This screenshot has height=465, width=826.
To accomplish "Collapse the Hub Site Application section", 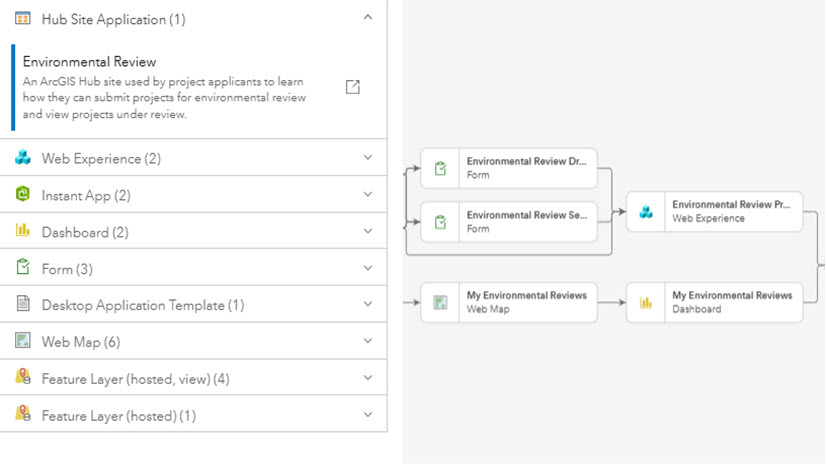I will coord(368,18).
